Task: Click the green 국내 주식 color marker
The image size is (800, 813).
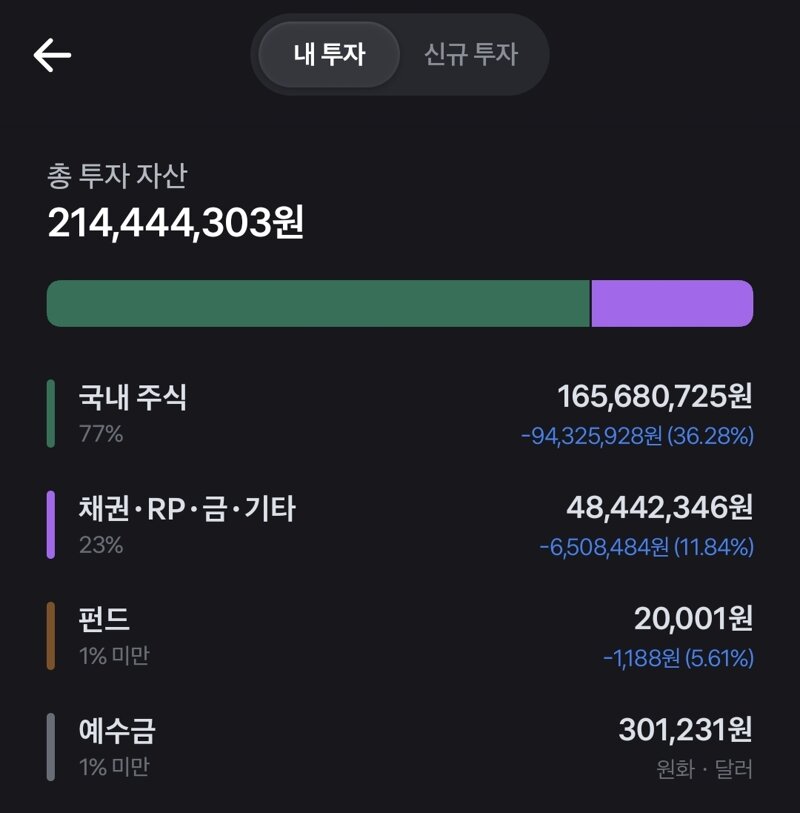Action: pyautogui.click(x=51, y=414)
